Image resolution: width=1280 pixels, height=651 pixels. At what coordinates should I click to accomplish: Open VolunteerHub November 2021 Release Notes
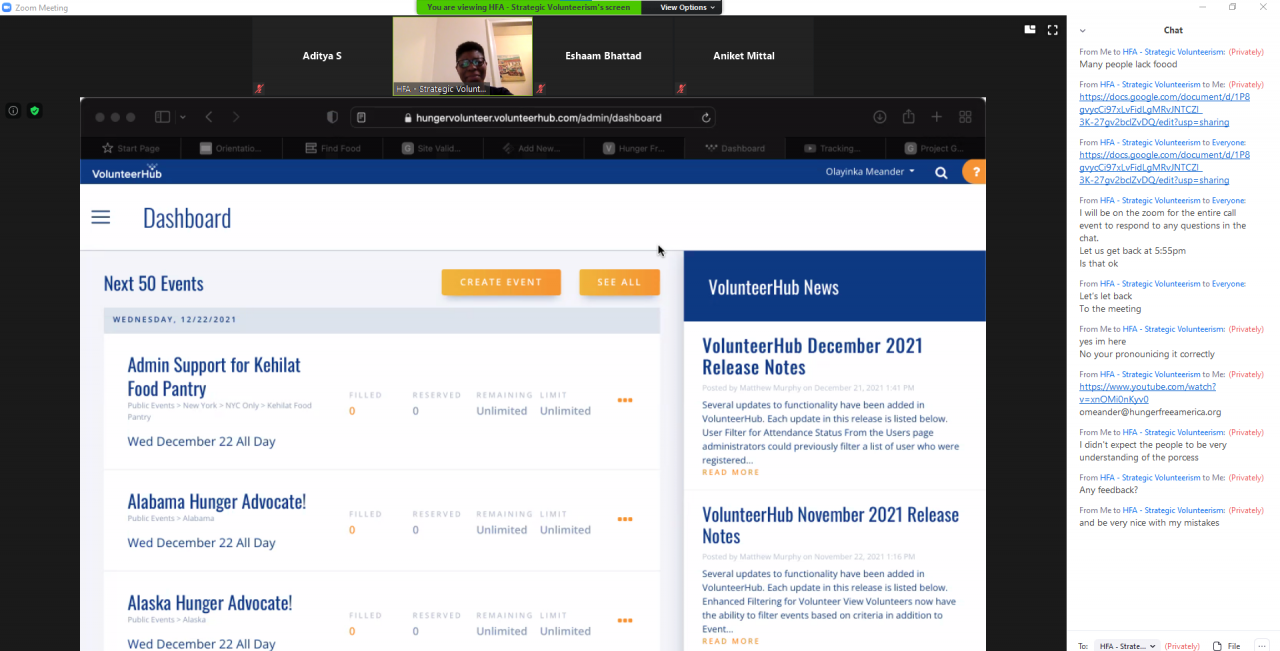(830, 525)
